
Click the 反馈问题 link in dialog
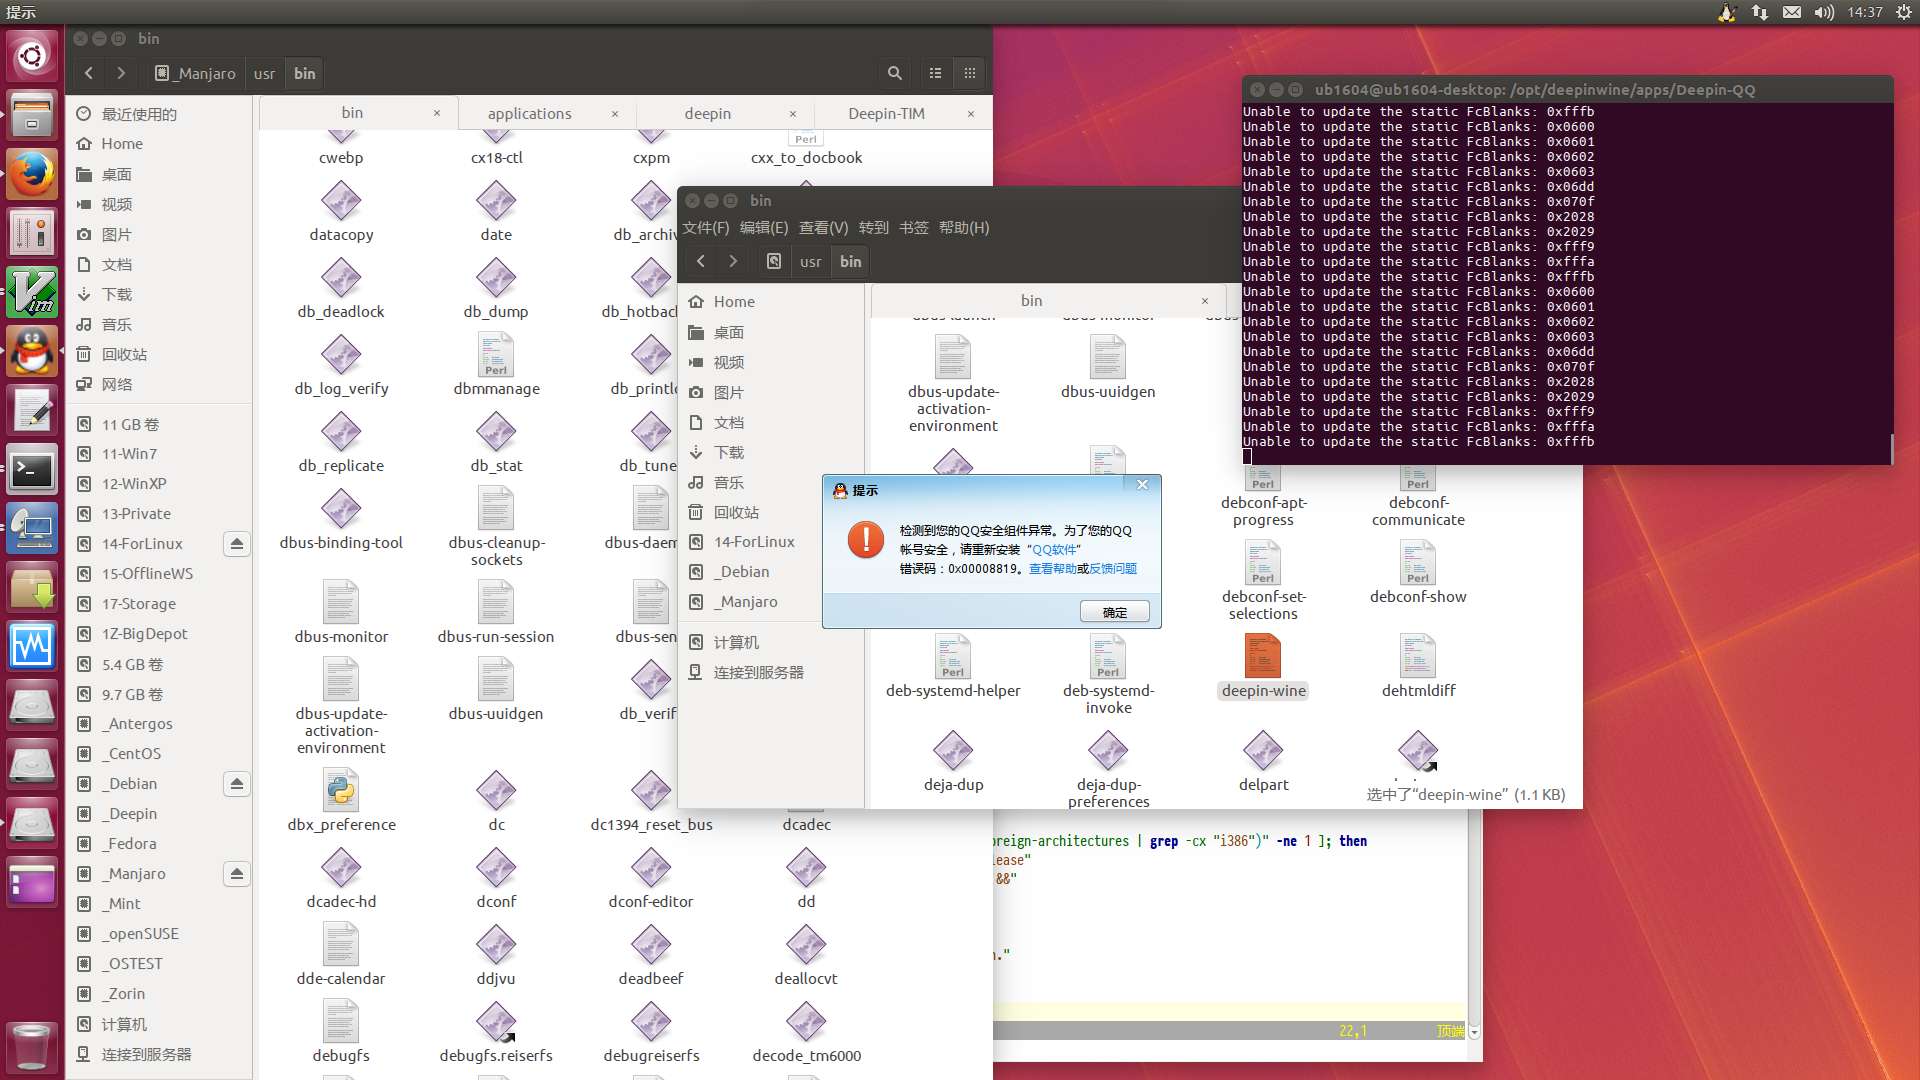(1113, 568)
